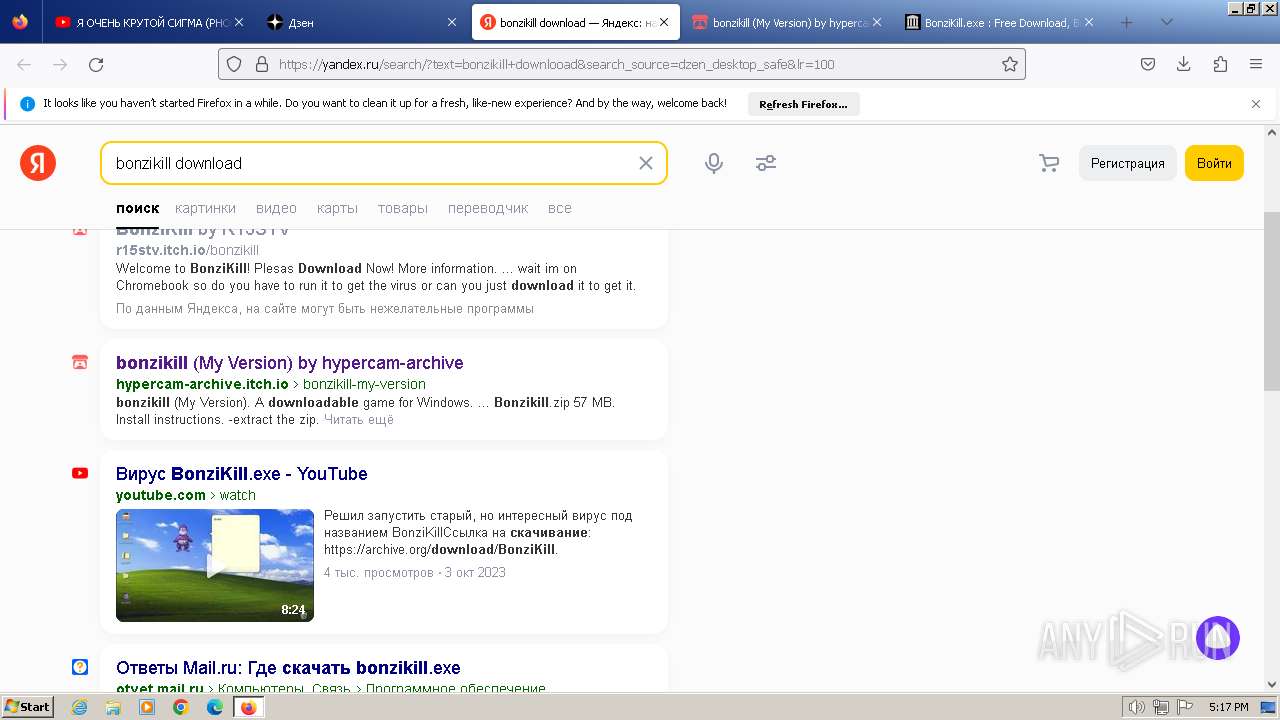Select the картинки search category
1280x720 pixels.
[x=205, y=208]
